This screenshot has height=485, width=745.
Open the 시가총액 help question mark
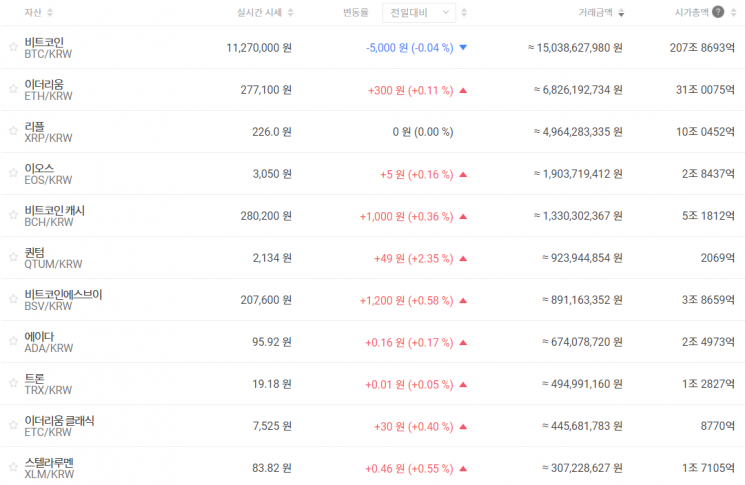click(718, 12)
